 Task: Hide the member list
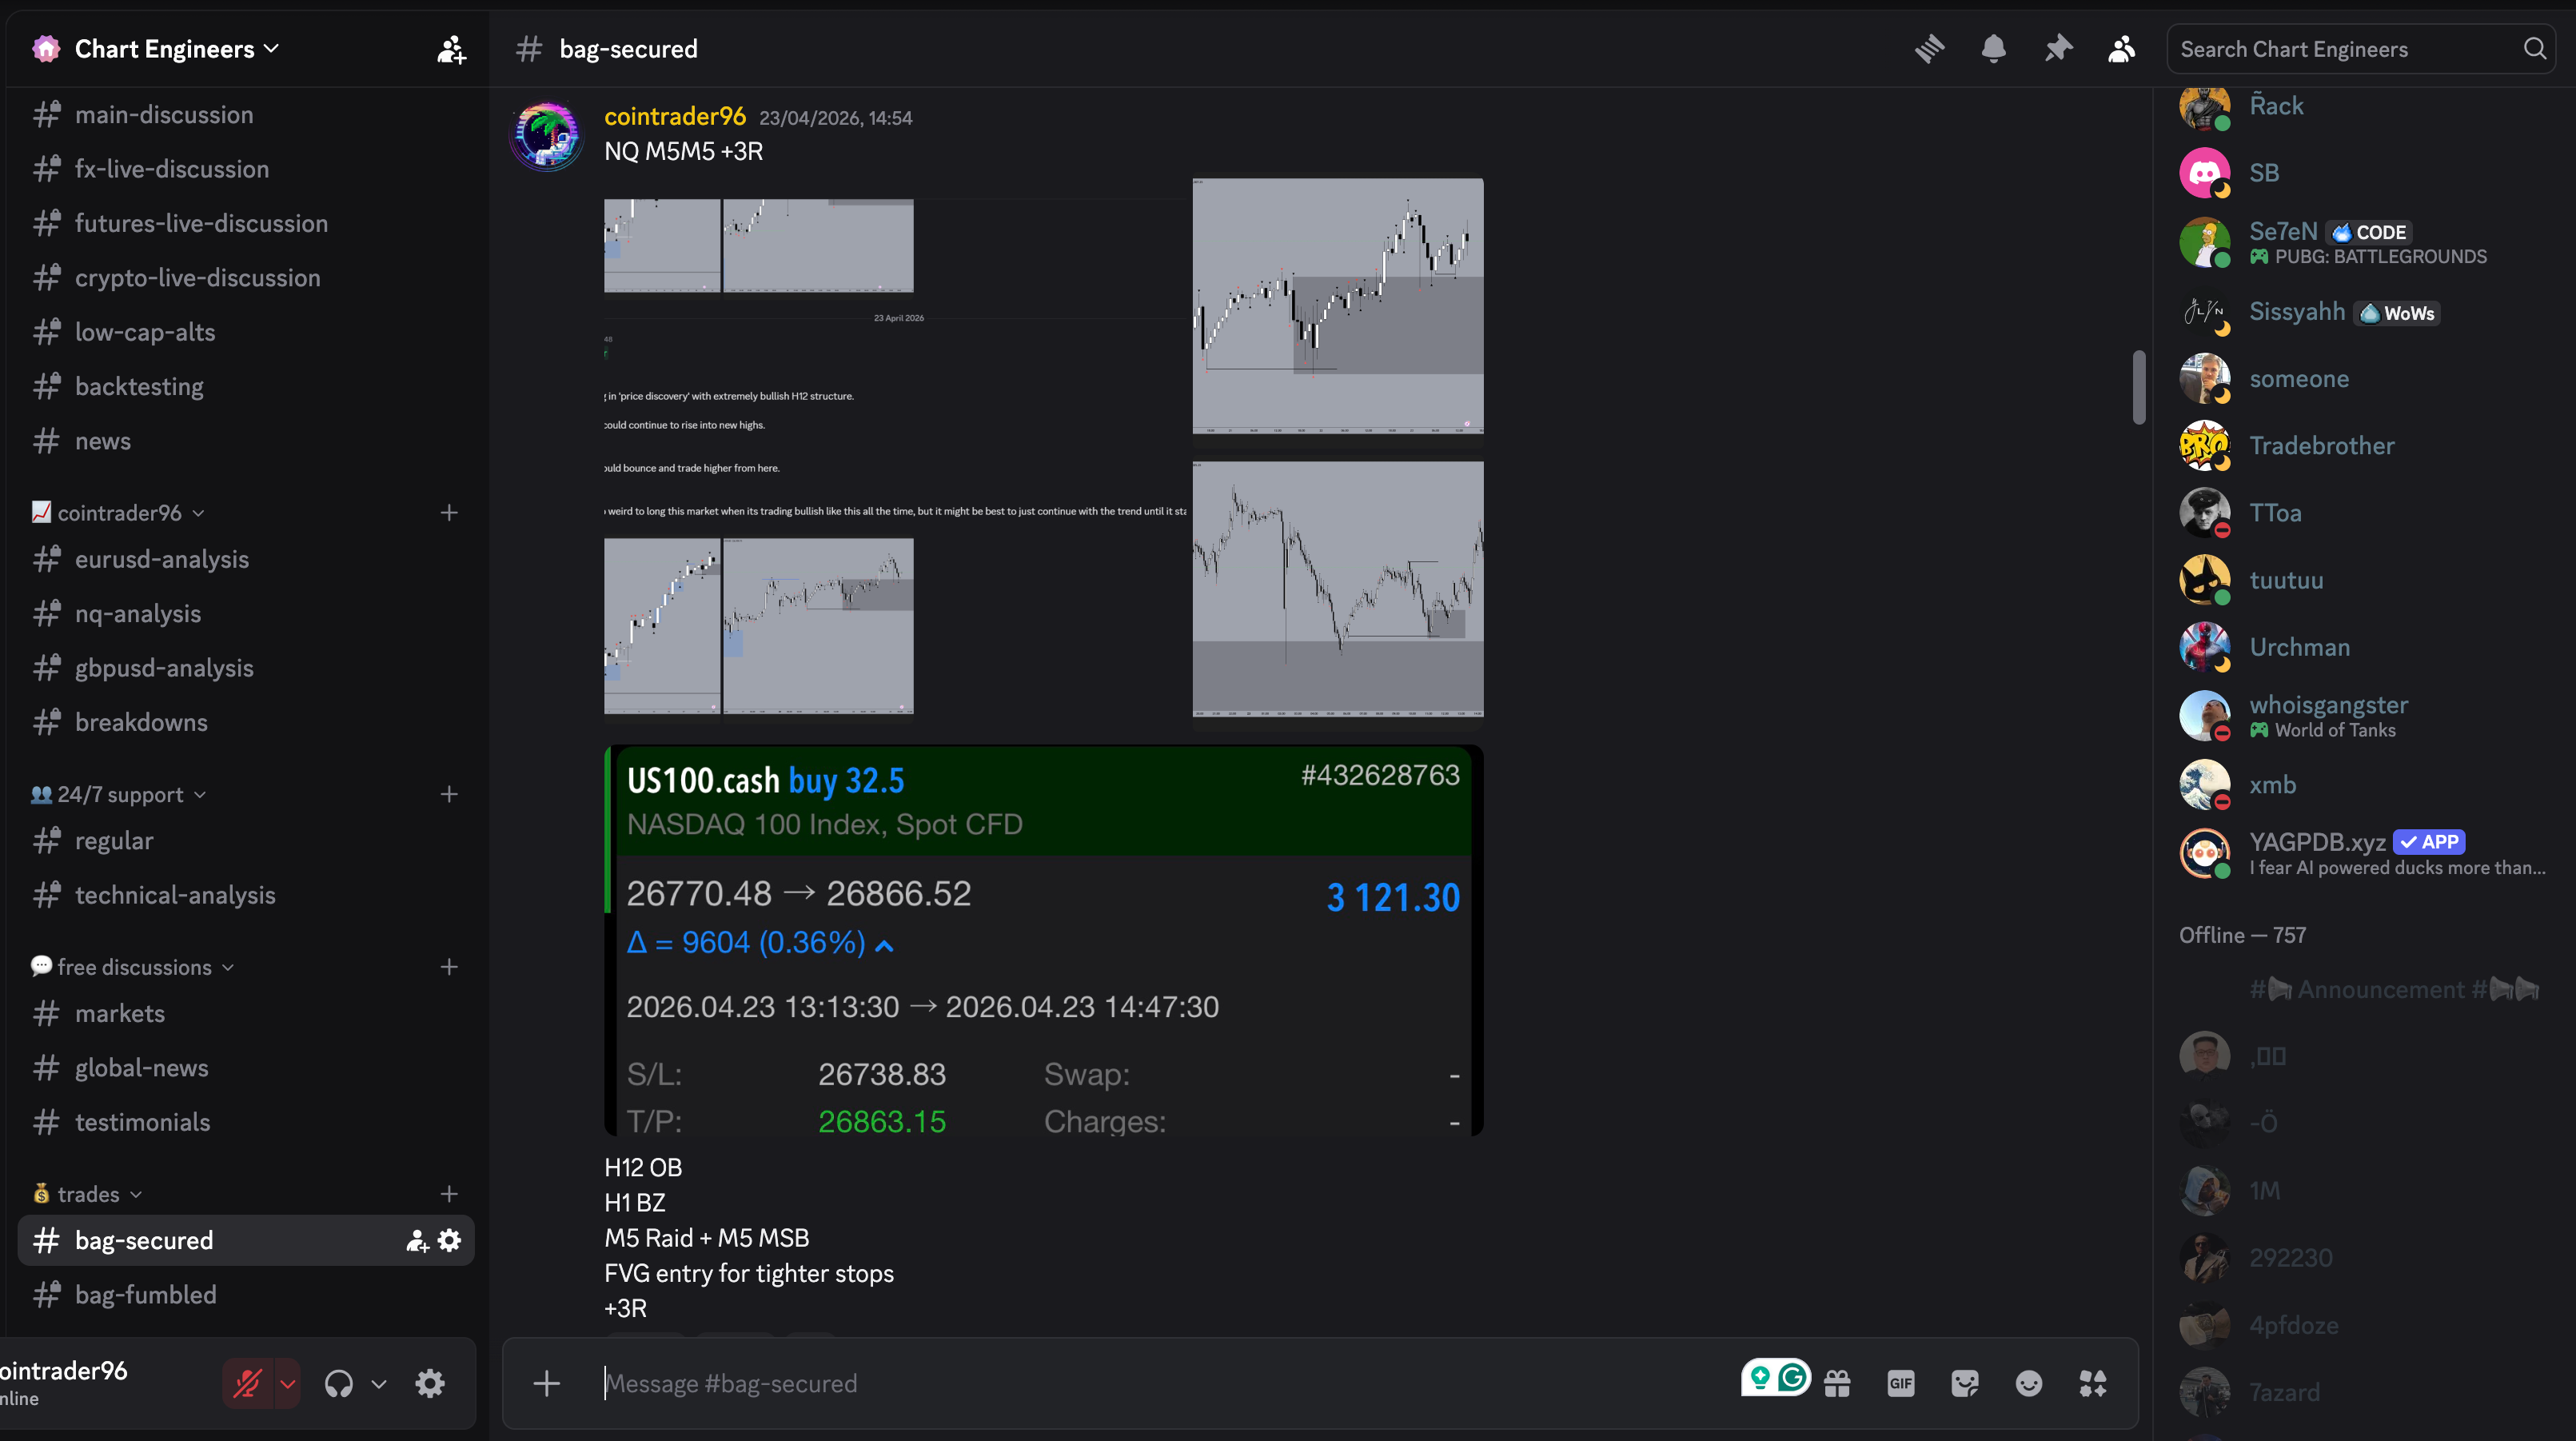point(2122,49)
